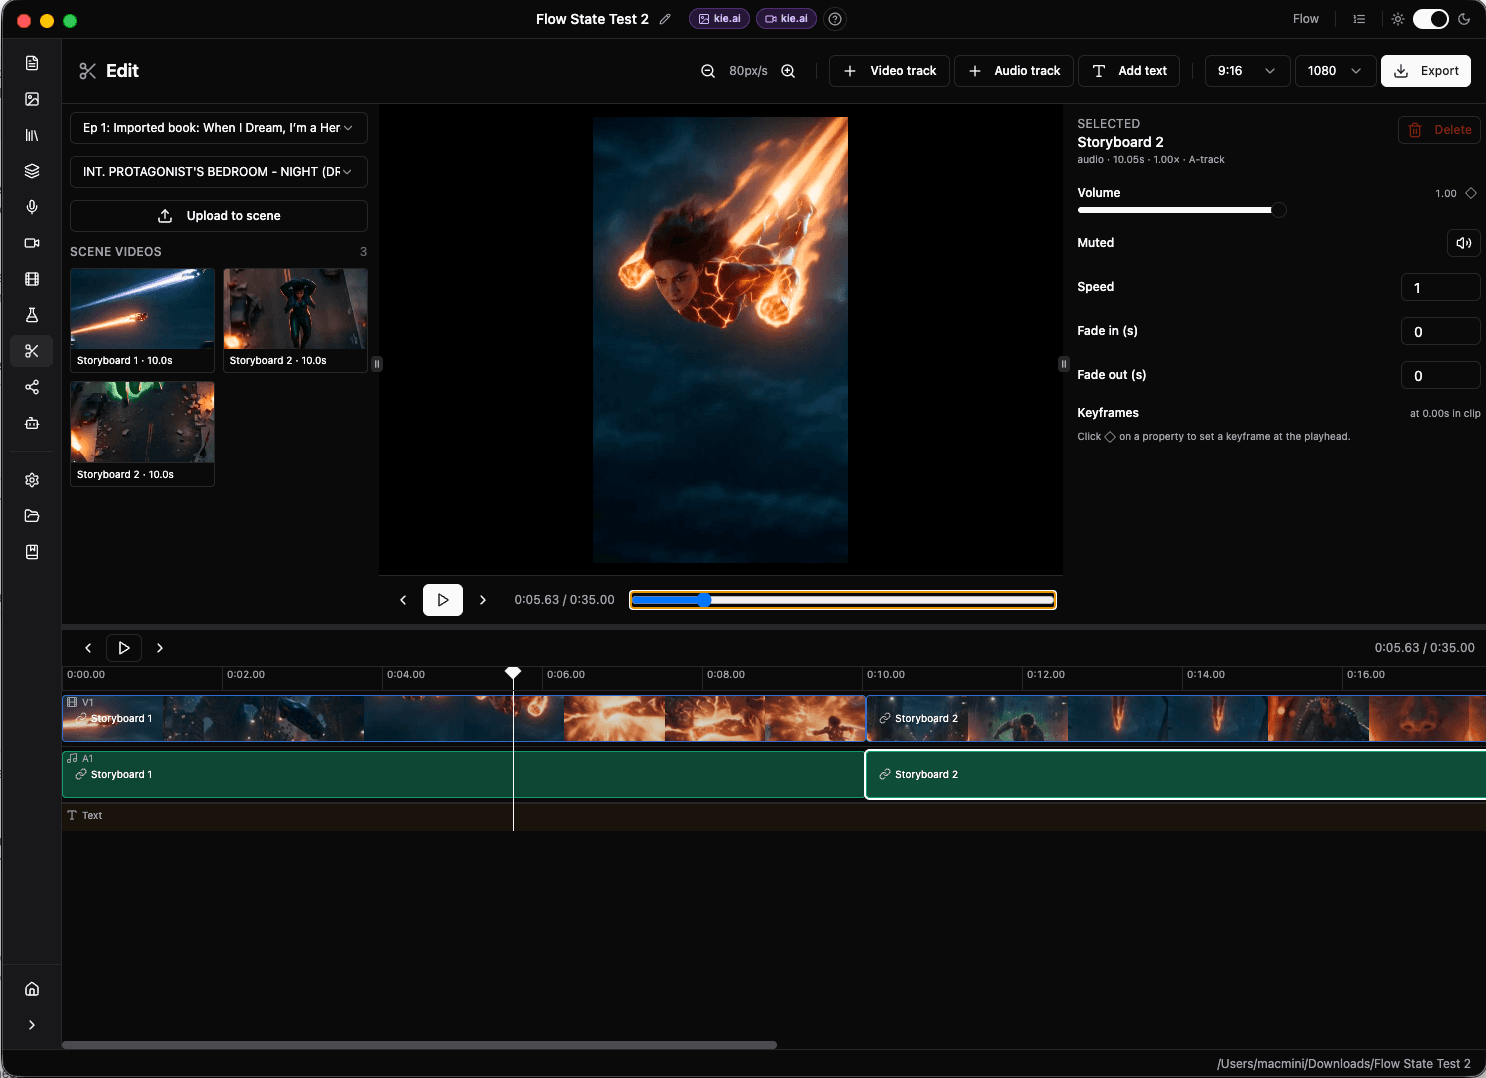1486x1078 pixels.
Task: Open the share nodes sidebar icon
Action: pyautogui.click(x=32, y=387)
